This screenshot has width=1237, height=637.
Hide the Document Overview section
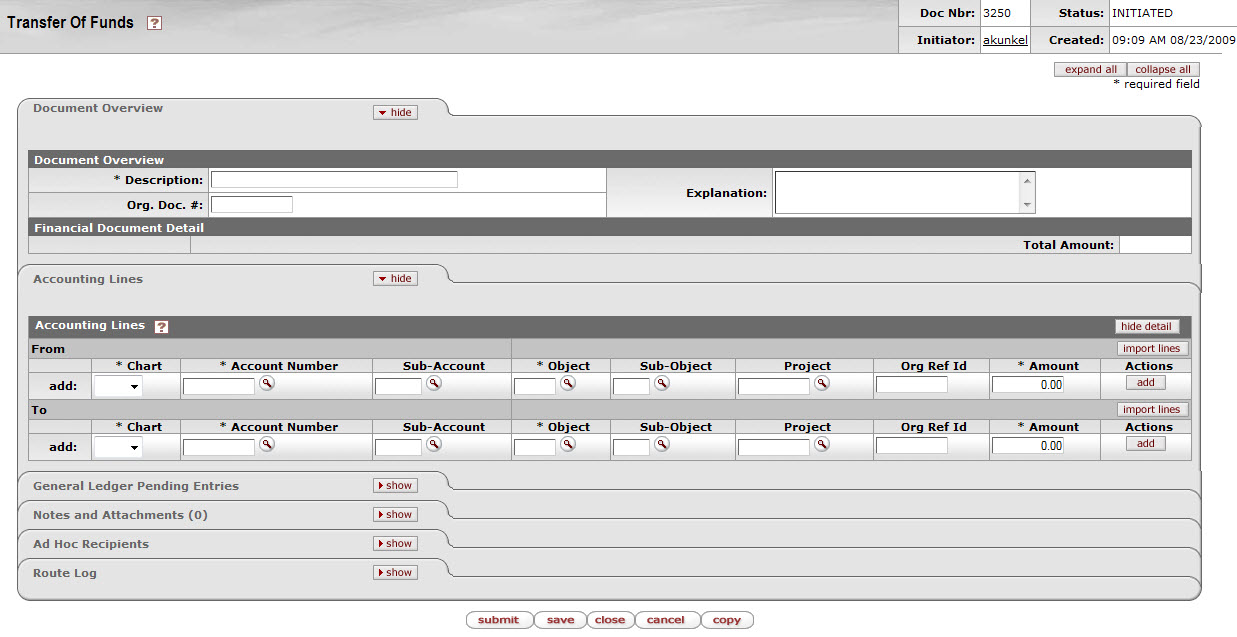[x=395, y=113]
